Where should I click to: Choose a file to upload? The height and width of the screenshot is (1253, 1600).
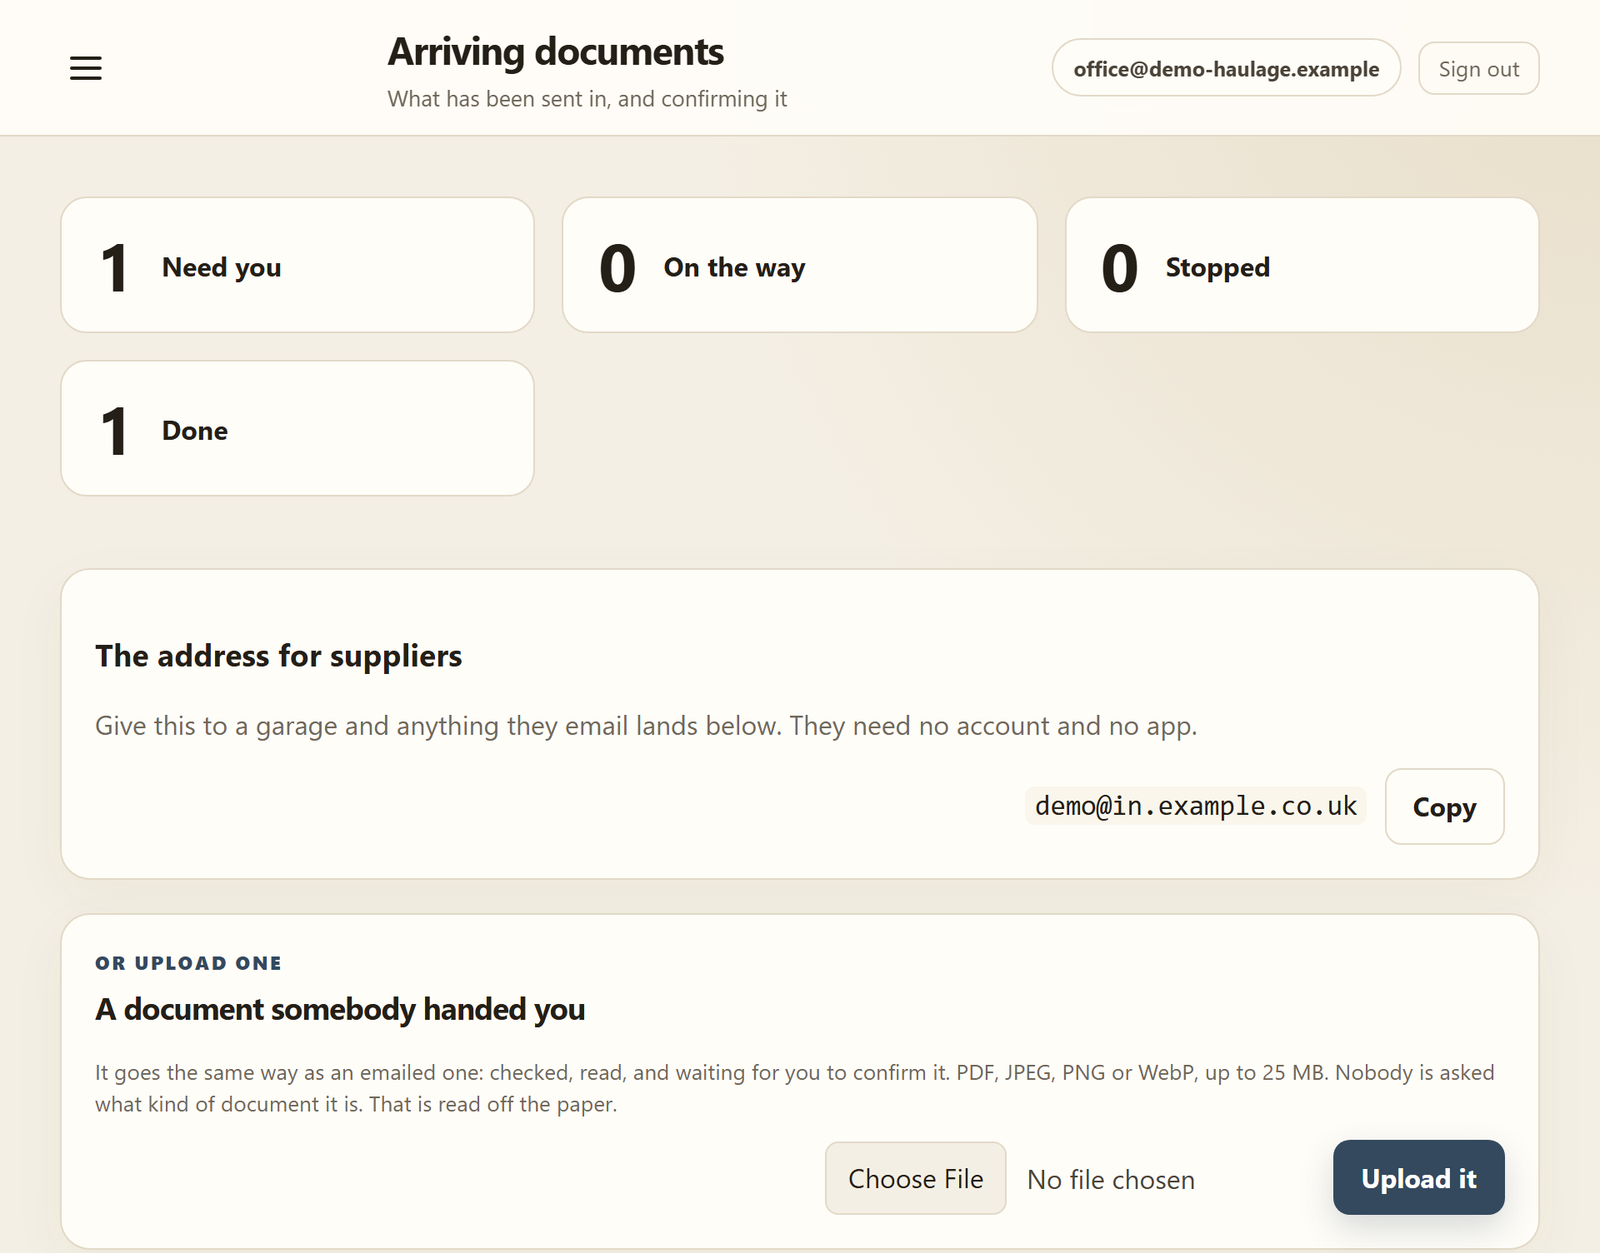(x=915, y=1178)
